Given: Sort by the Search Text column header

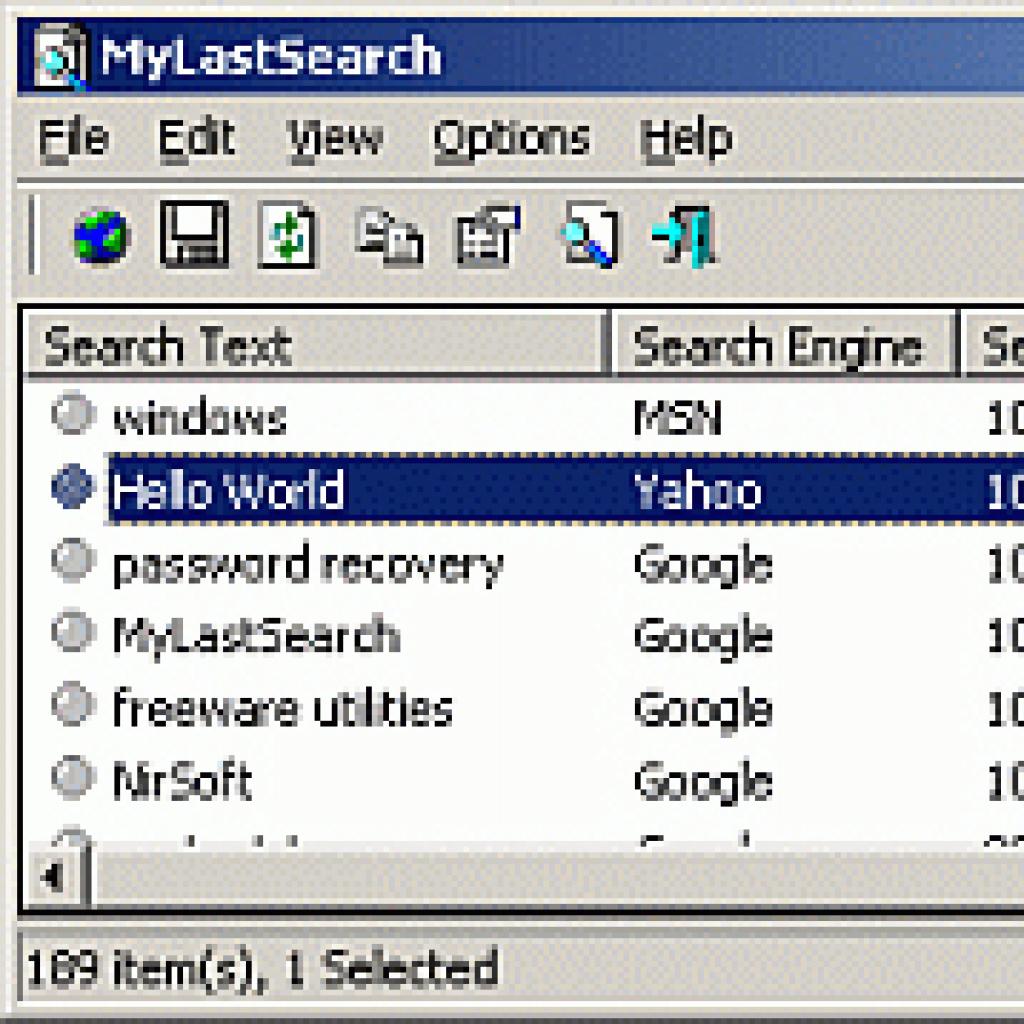Looking at the screenshot, I should click(x=316, y=345).
